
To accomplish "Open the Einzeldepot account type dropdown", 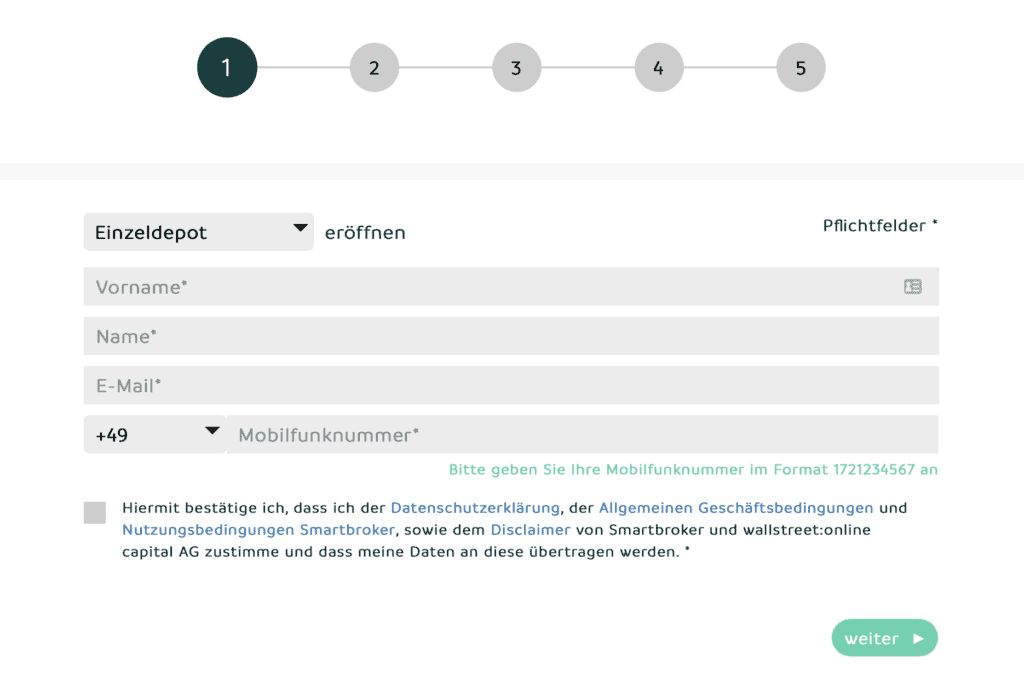I will pyautogui.click(x=199, y=232).
